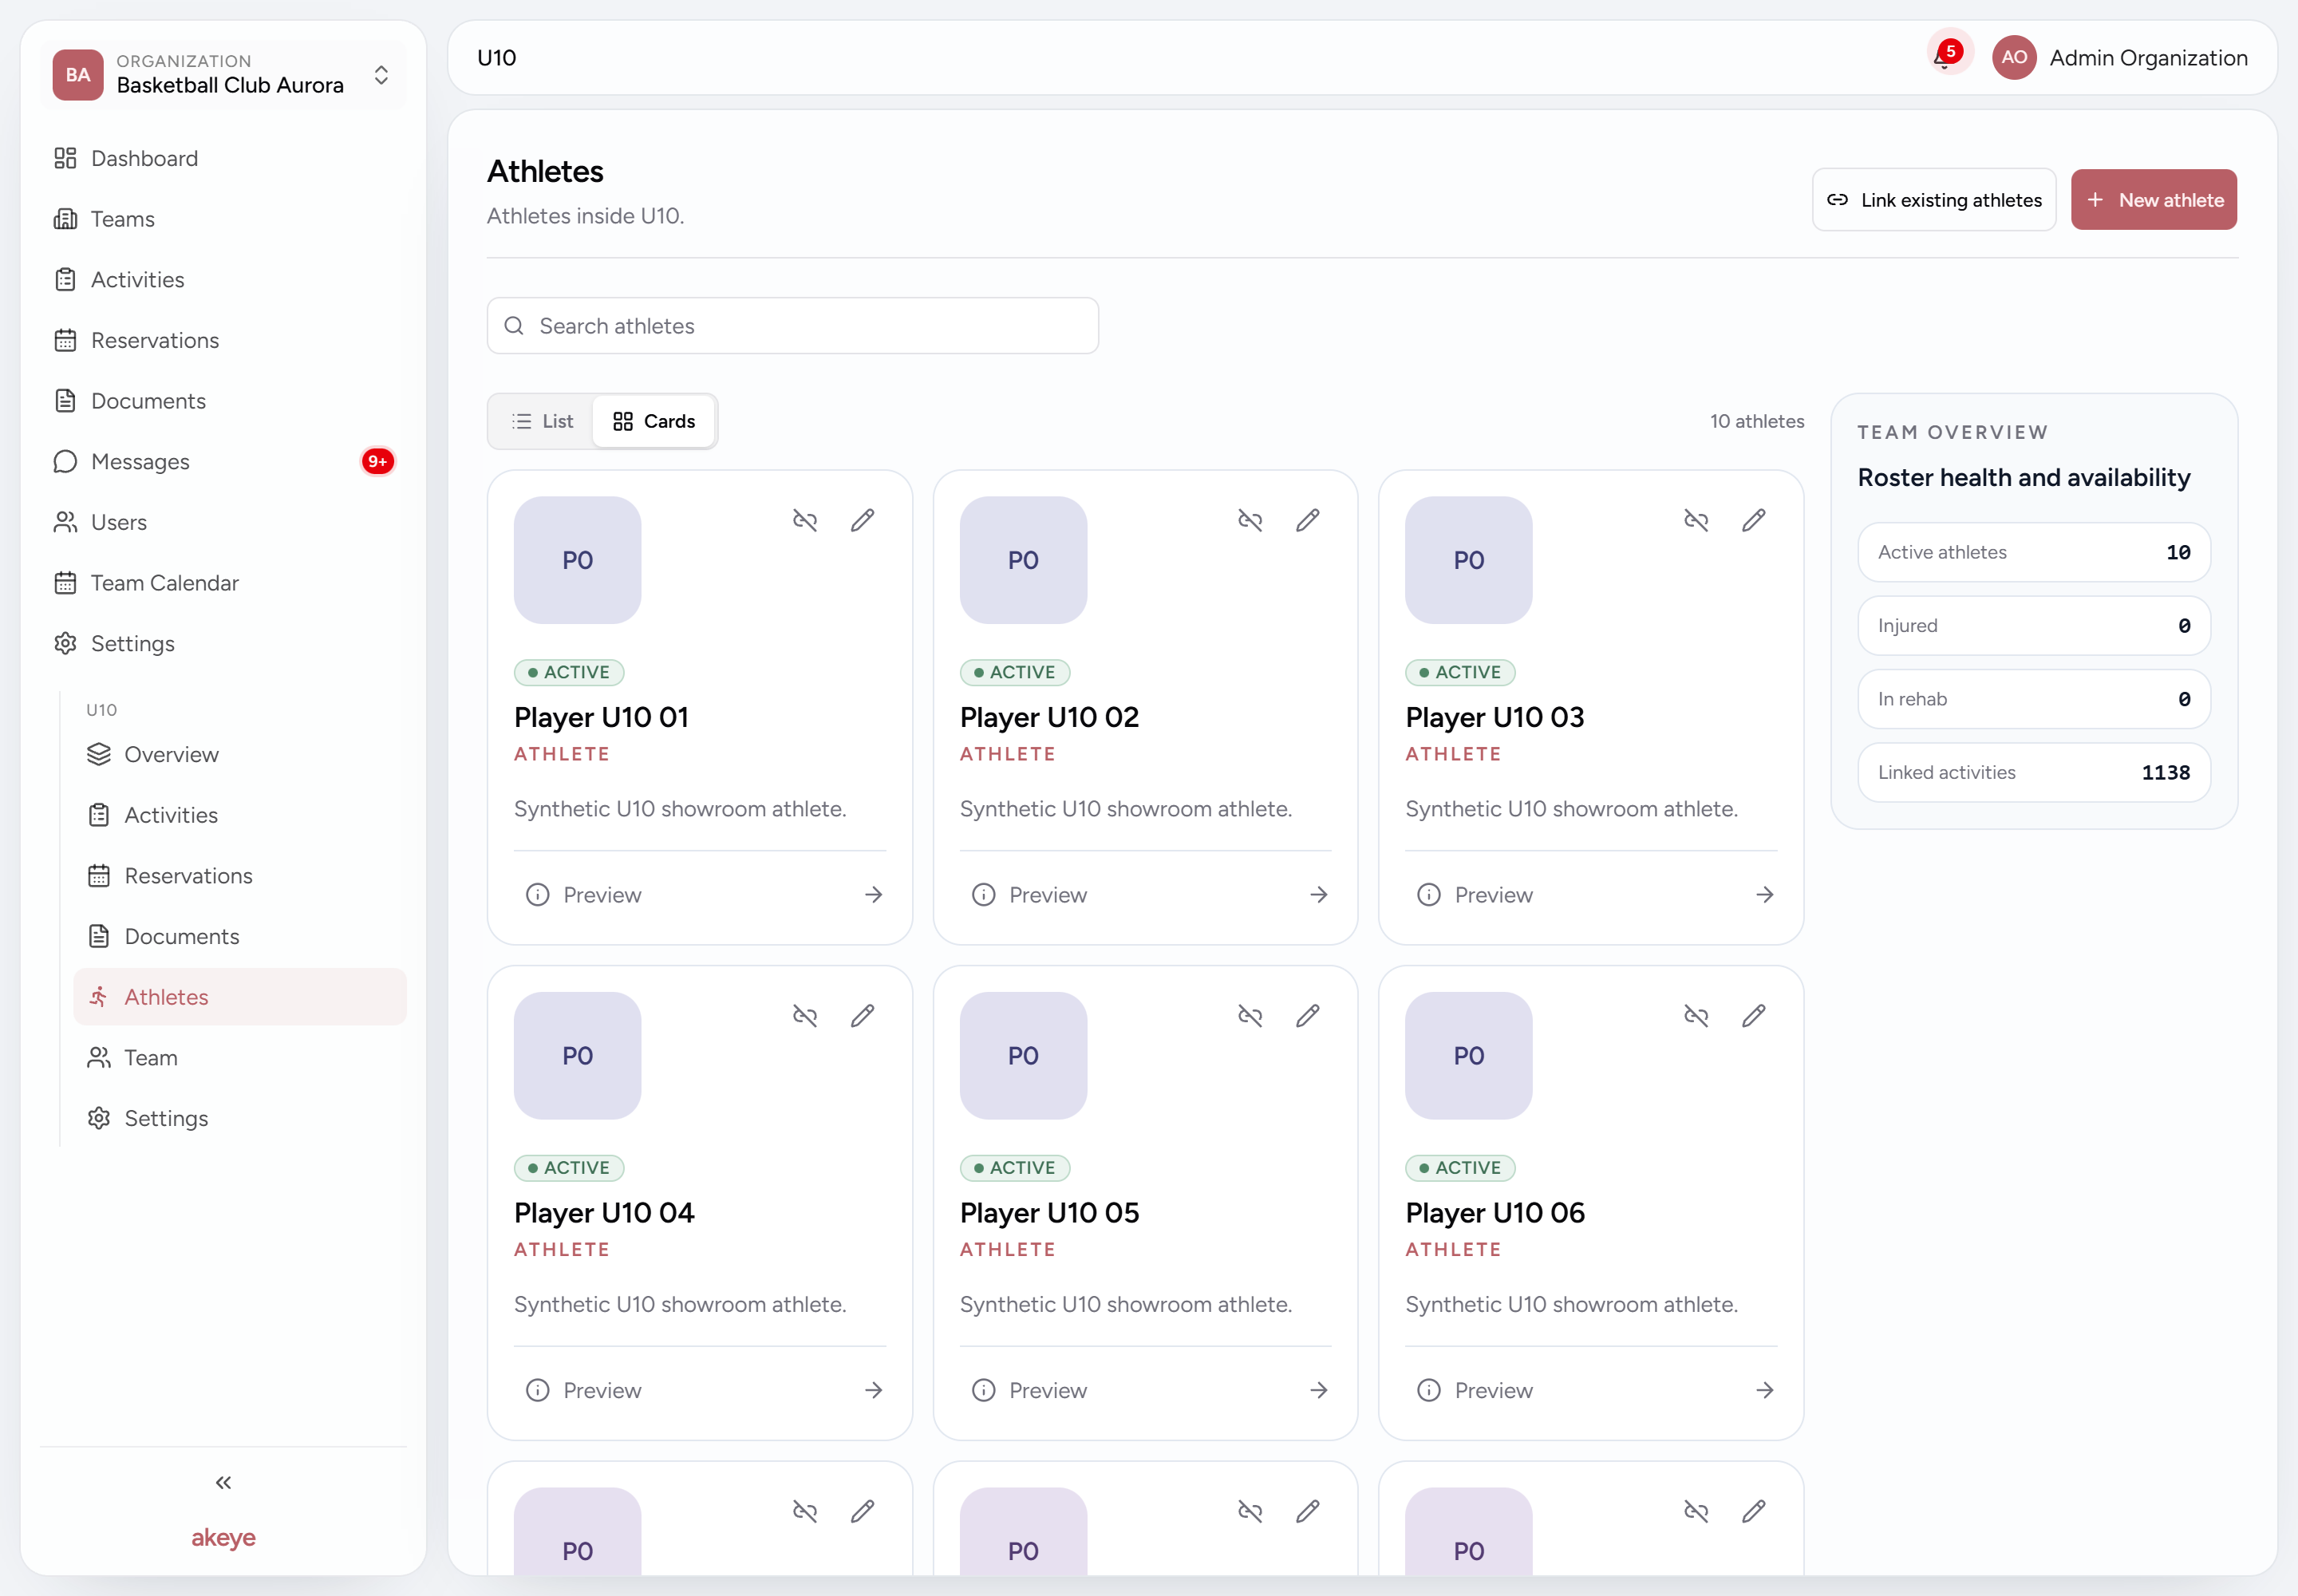Click Link existing athletes button
Screen dimensions: 2298x1596
pyautogui.click(x=1934, y=200)
